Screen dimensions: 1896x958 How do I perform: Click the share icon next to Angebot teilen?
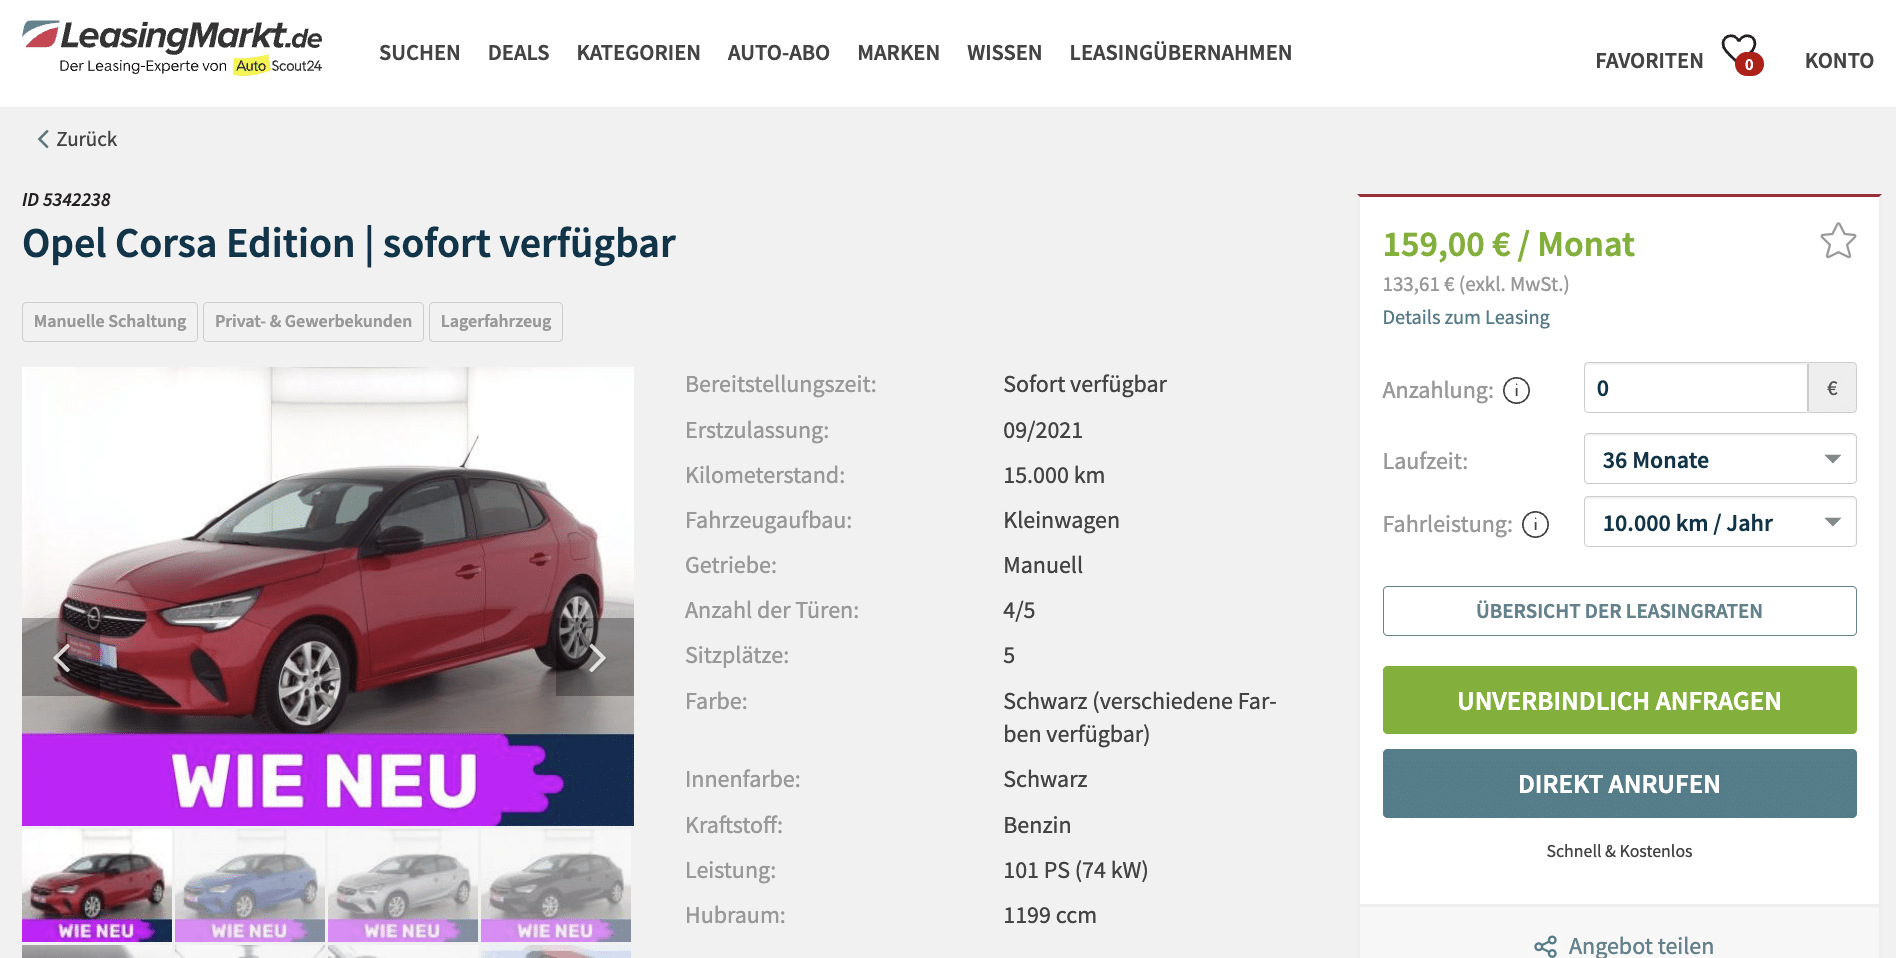(x=1545, y=946)
